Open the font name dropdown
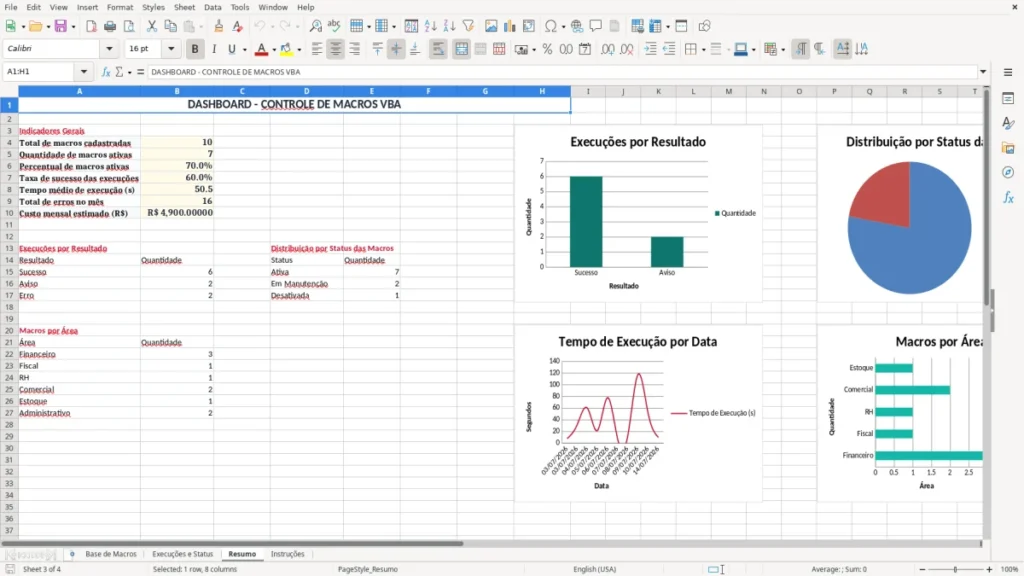 109,48
